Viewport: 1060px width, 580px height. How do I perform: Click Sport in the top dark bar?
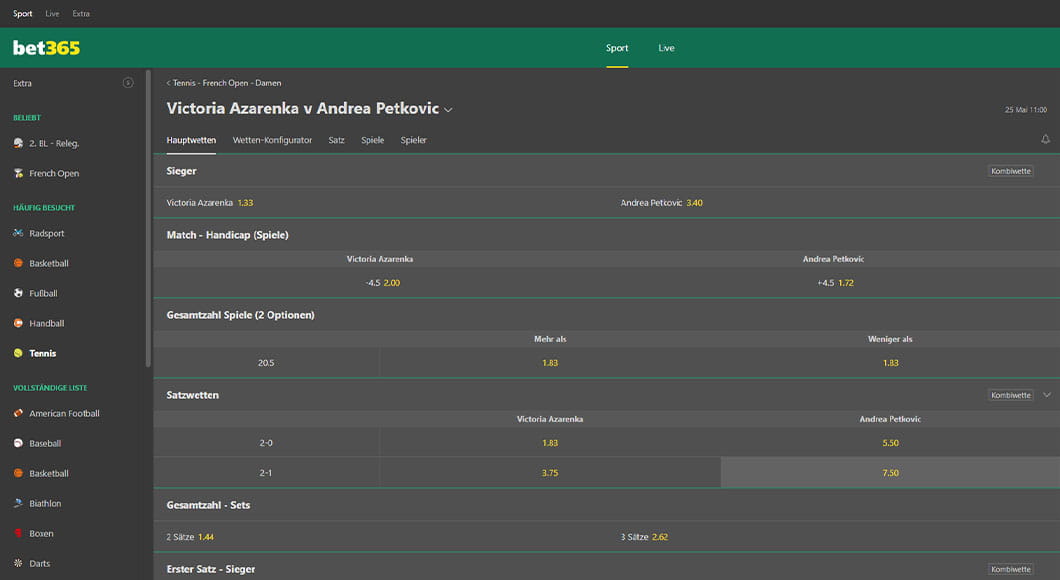click(x=22, y=14)
